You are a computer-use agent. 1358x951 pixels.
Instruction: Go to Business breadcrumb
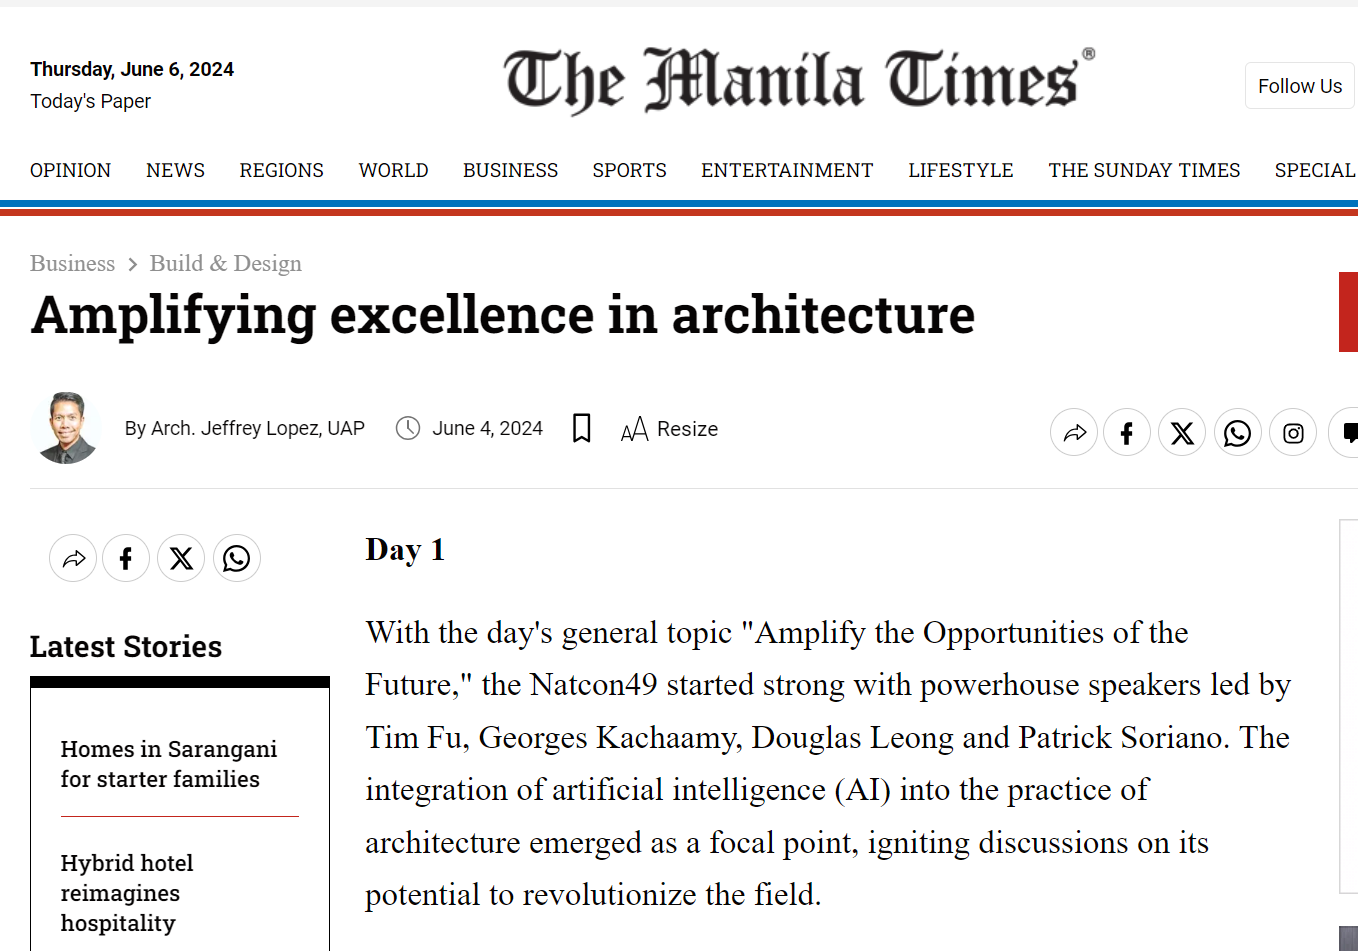72,263
